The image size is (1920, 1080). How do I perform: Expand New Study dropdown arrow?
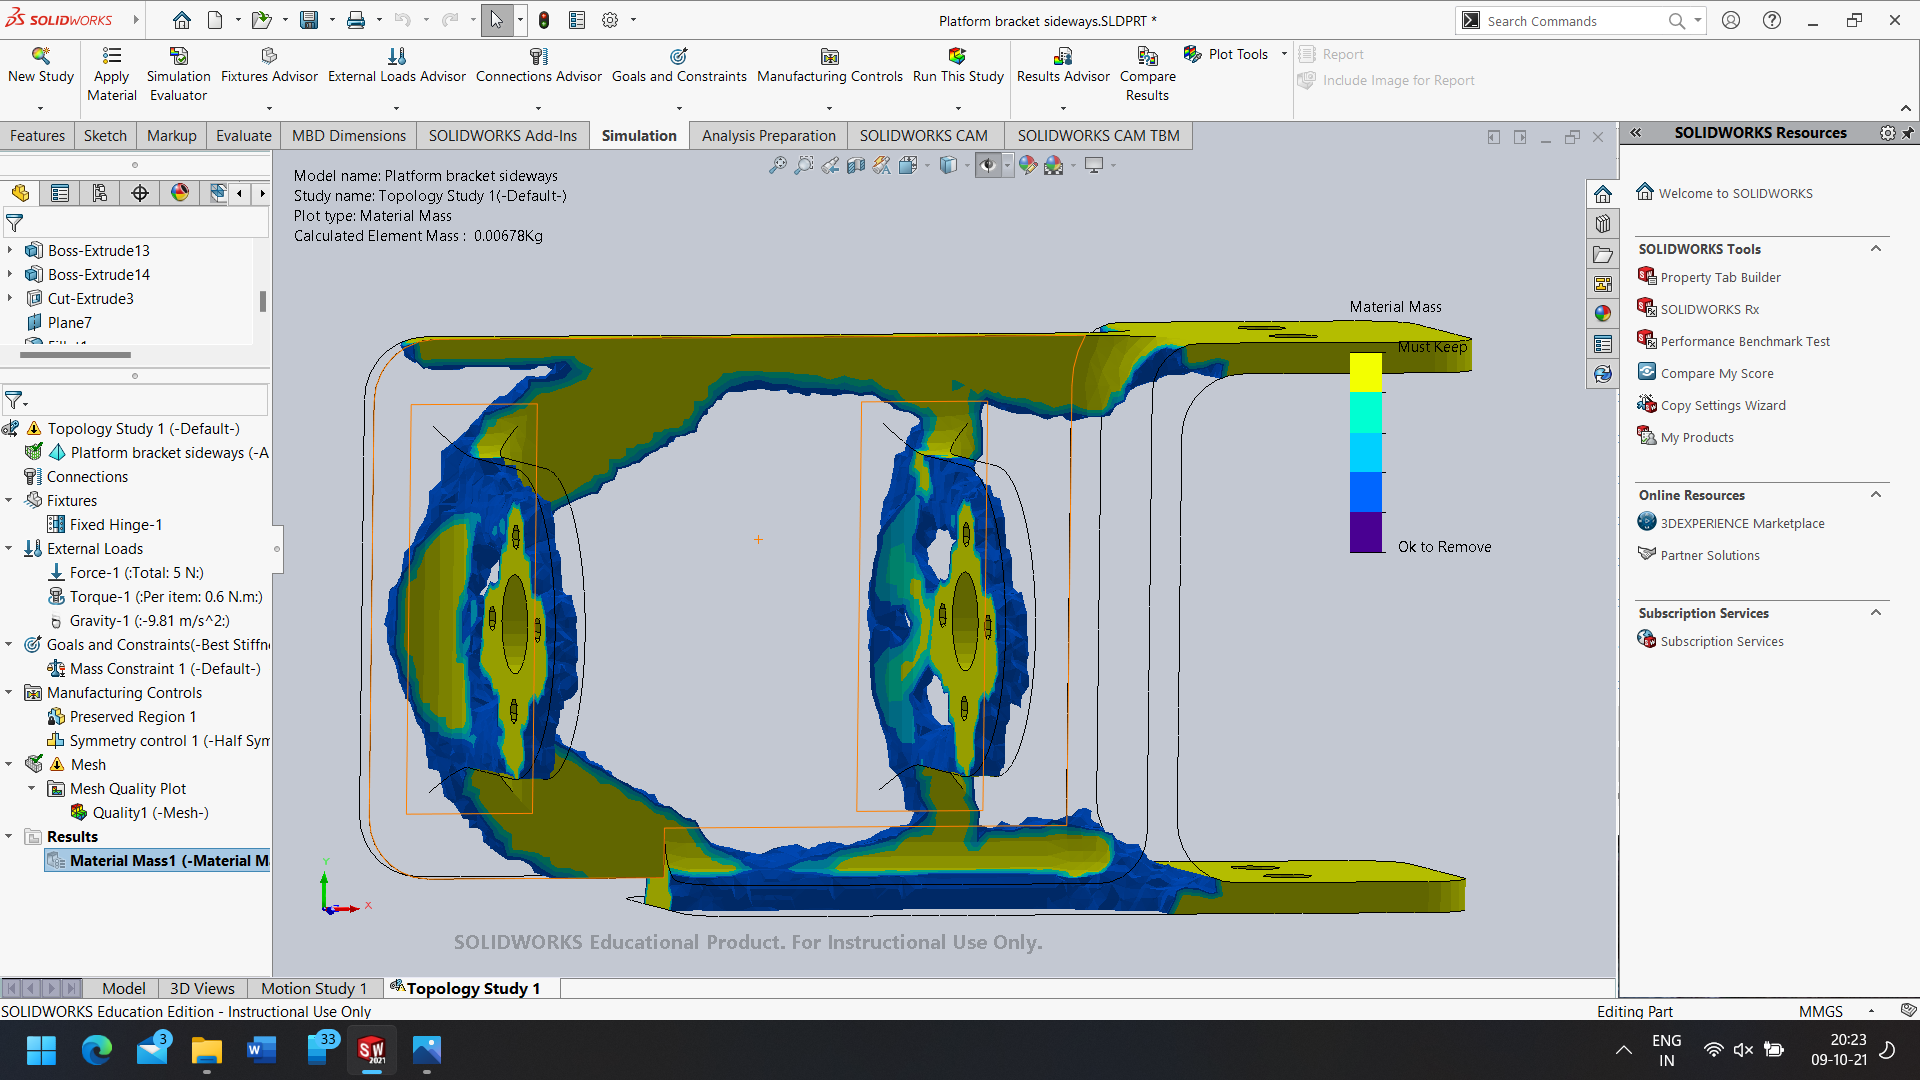tap(41, 108)
